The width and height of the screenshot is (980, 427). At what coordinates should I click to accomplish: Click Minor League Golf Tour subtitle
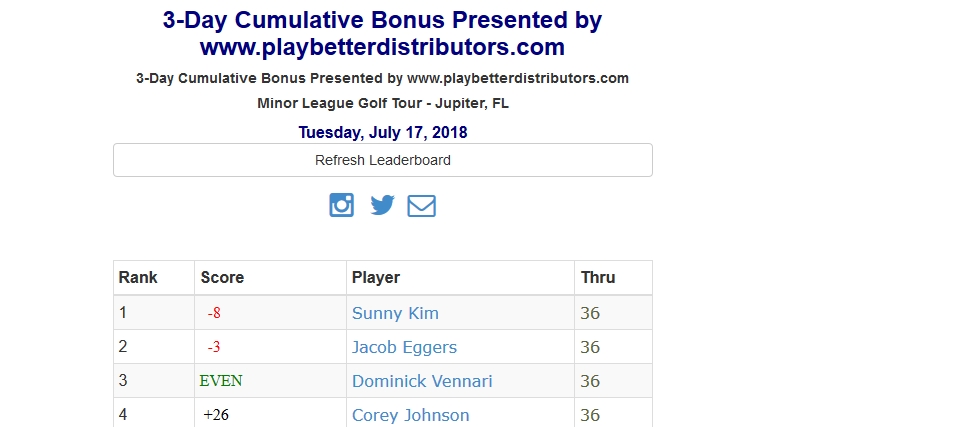382,104
